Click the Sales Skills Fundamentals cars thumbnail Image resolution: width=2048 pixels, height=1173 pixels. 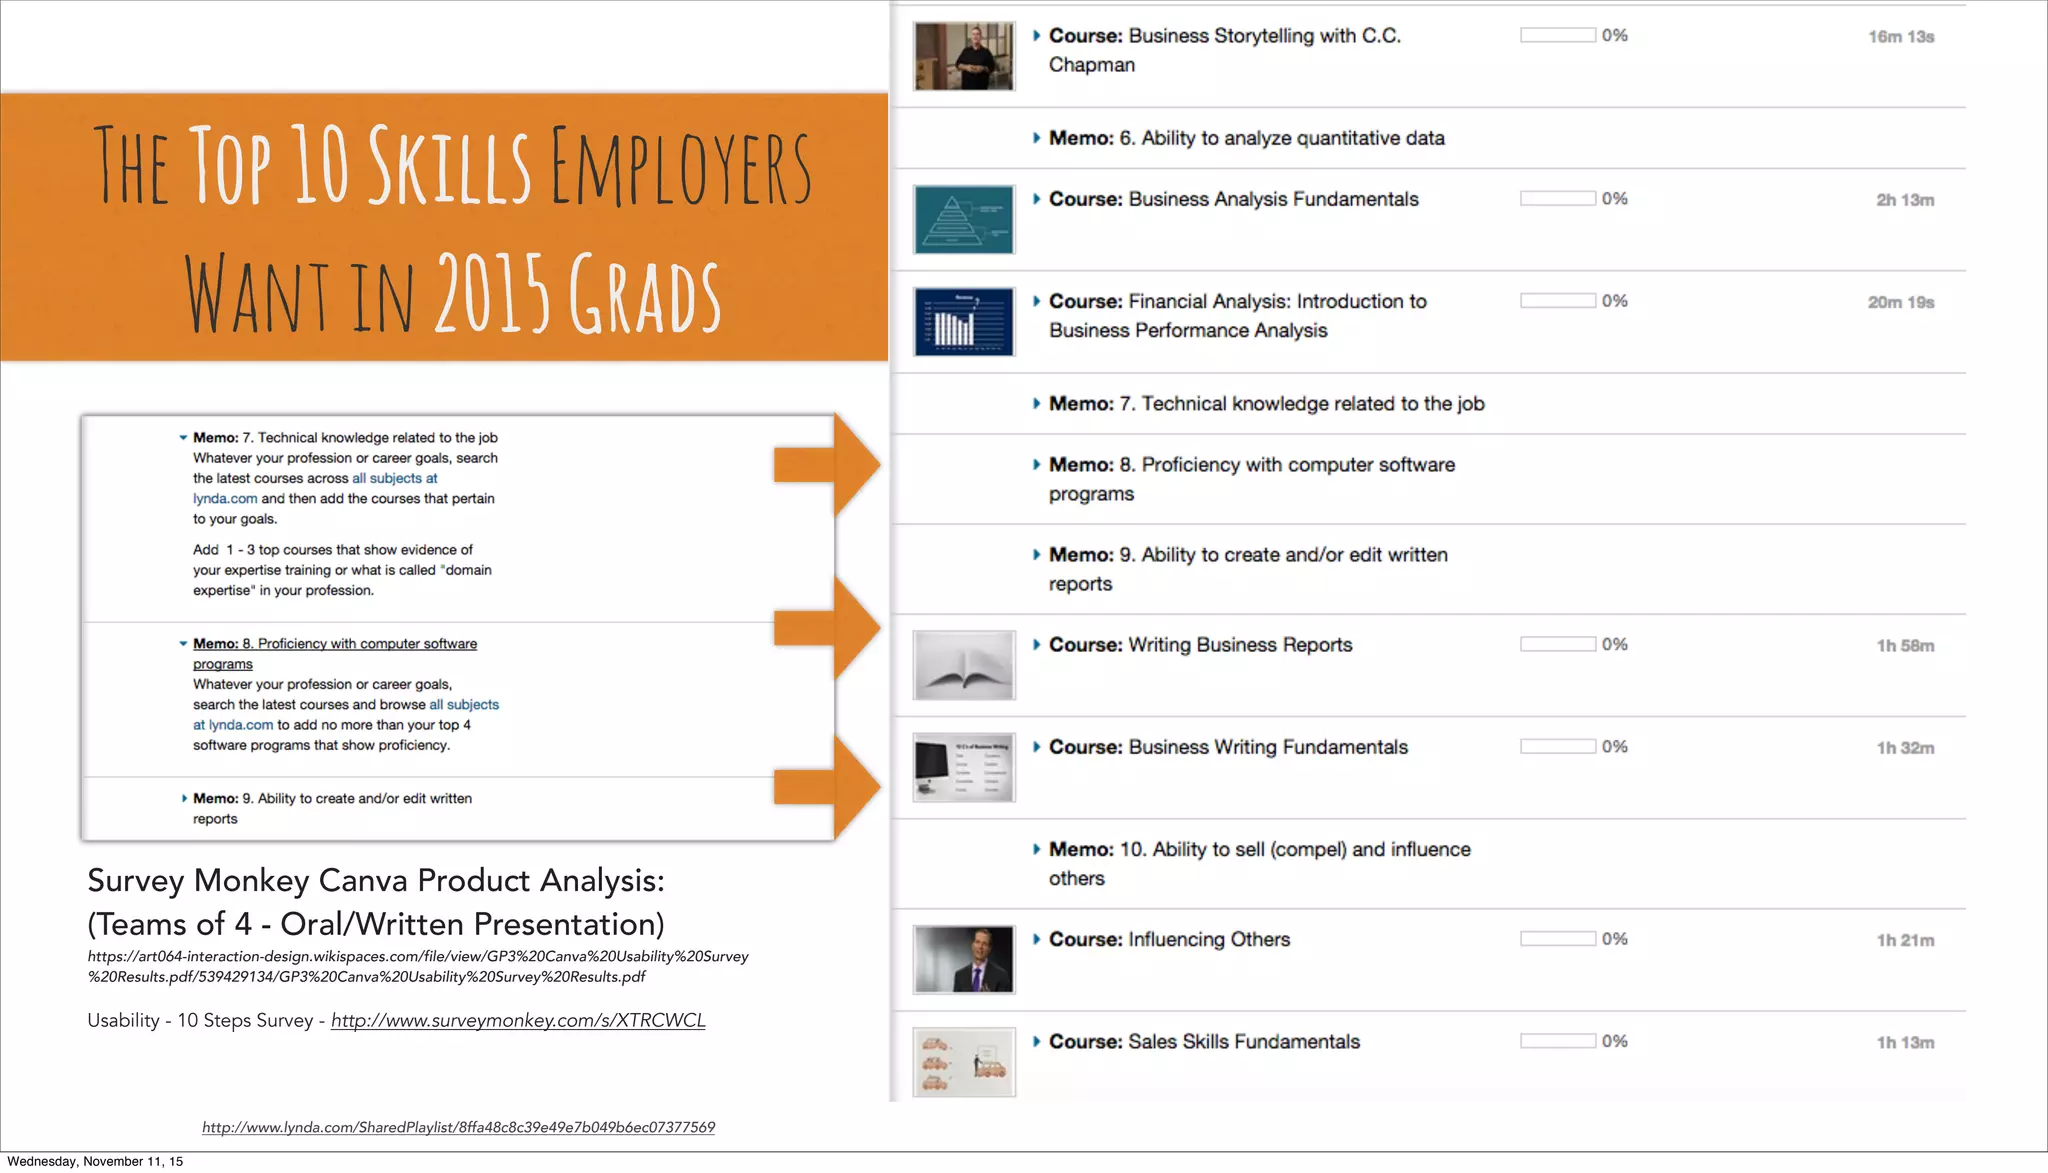tap(964, 1062)
